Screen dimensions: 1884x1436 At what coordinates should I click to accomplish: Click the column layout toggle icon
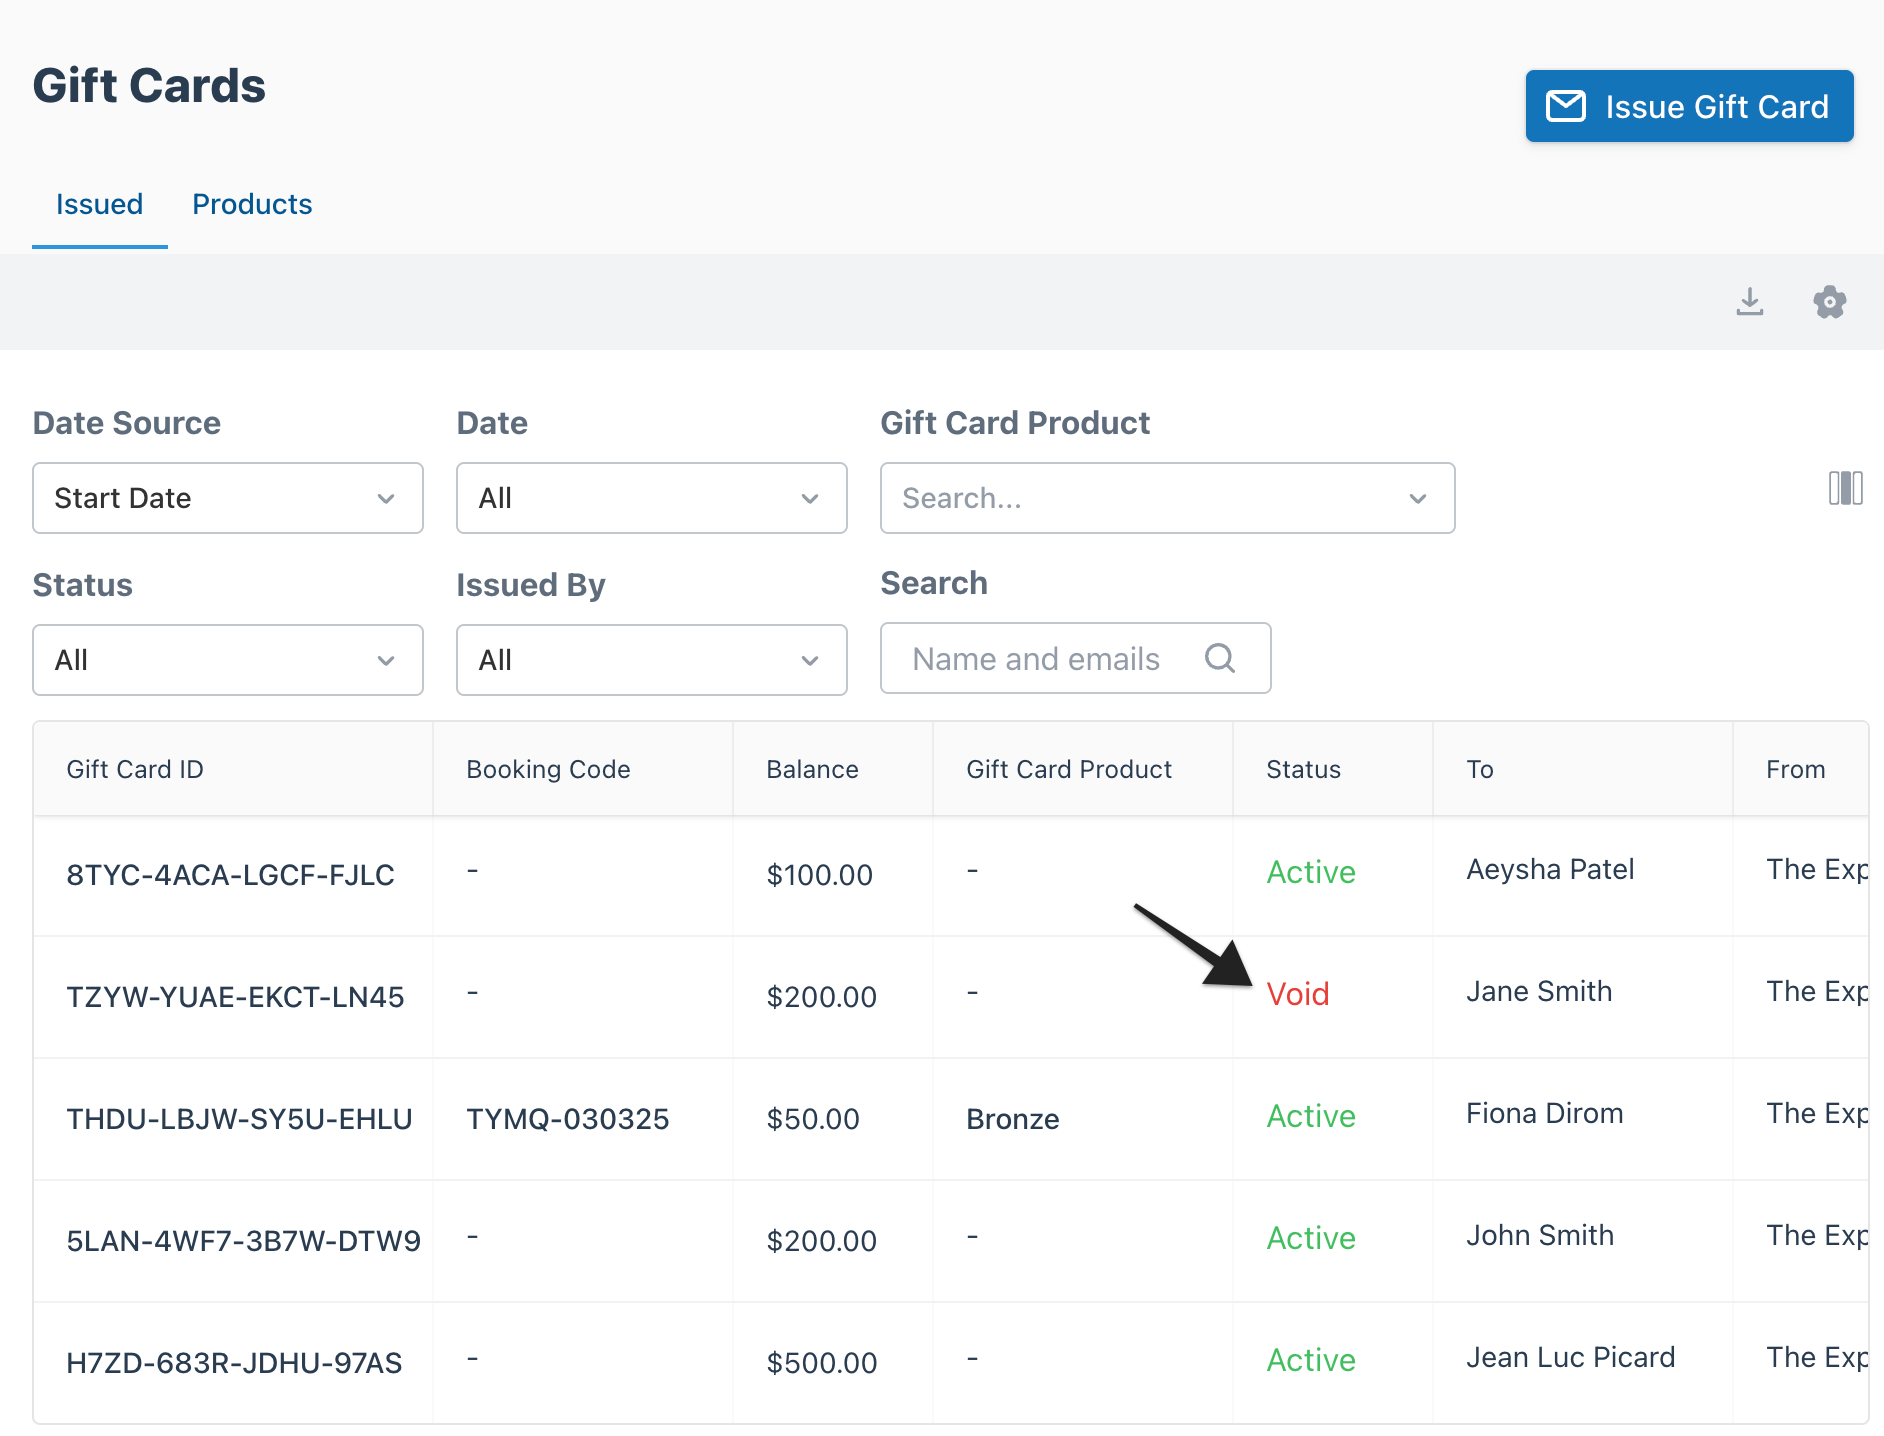tap(1846, 488)
